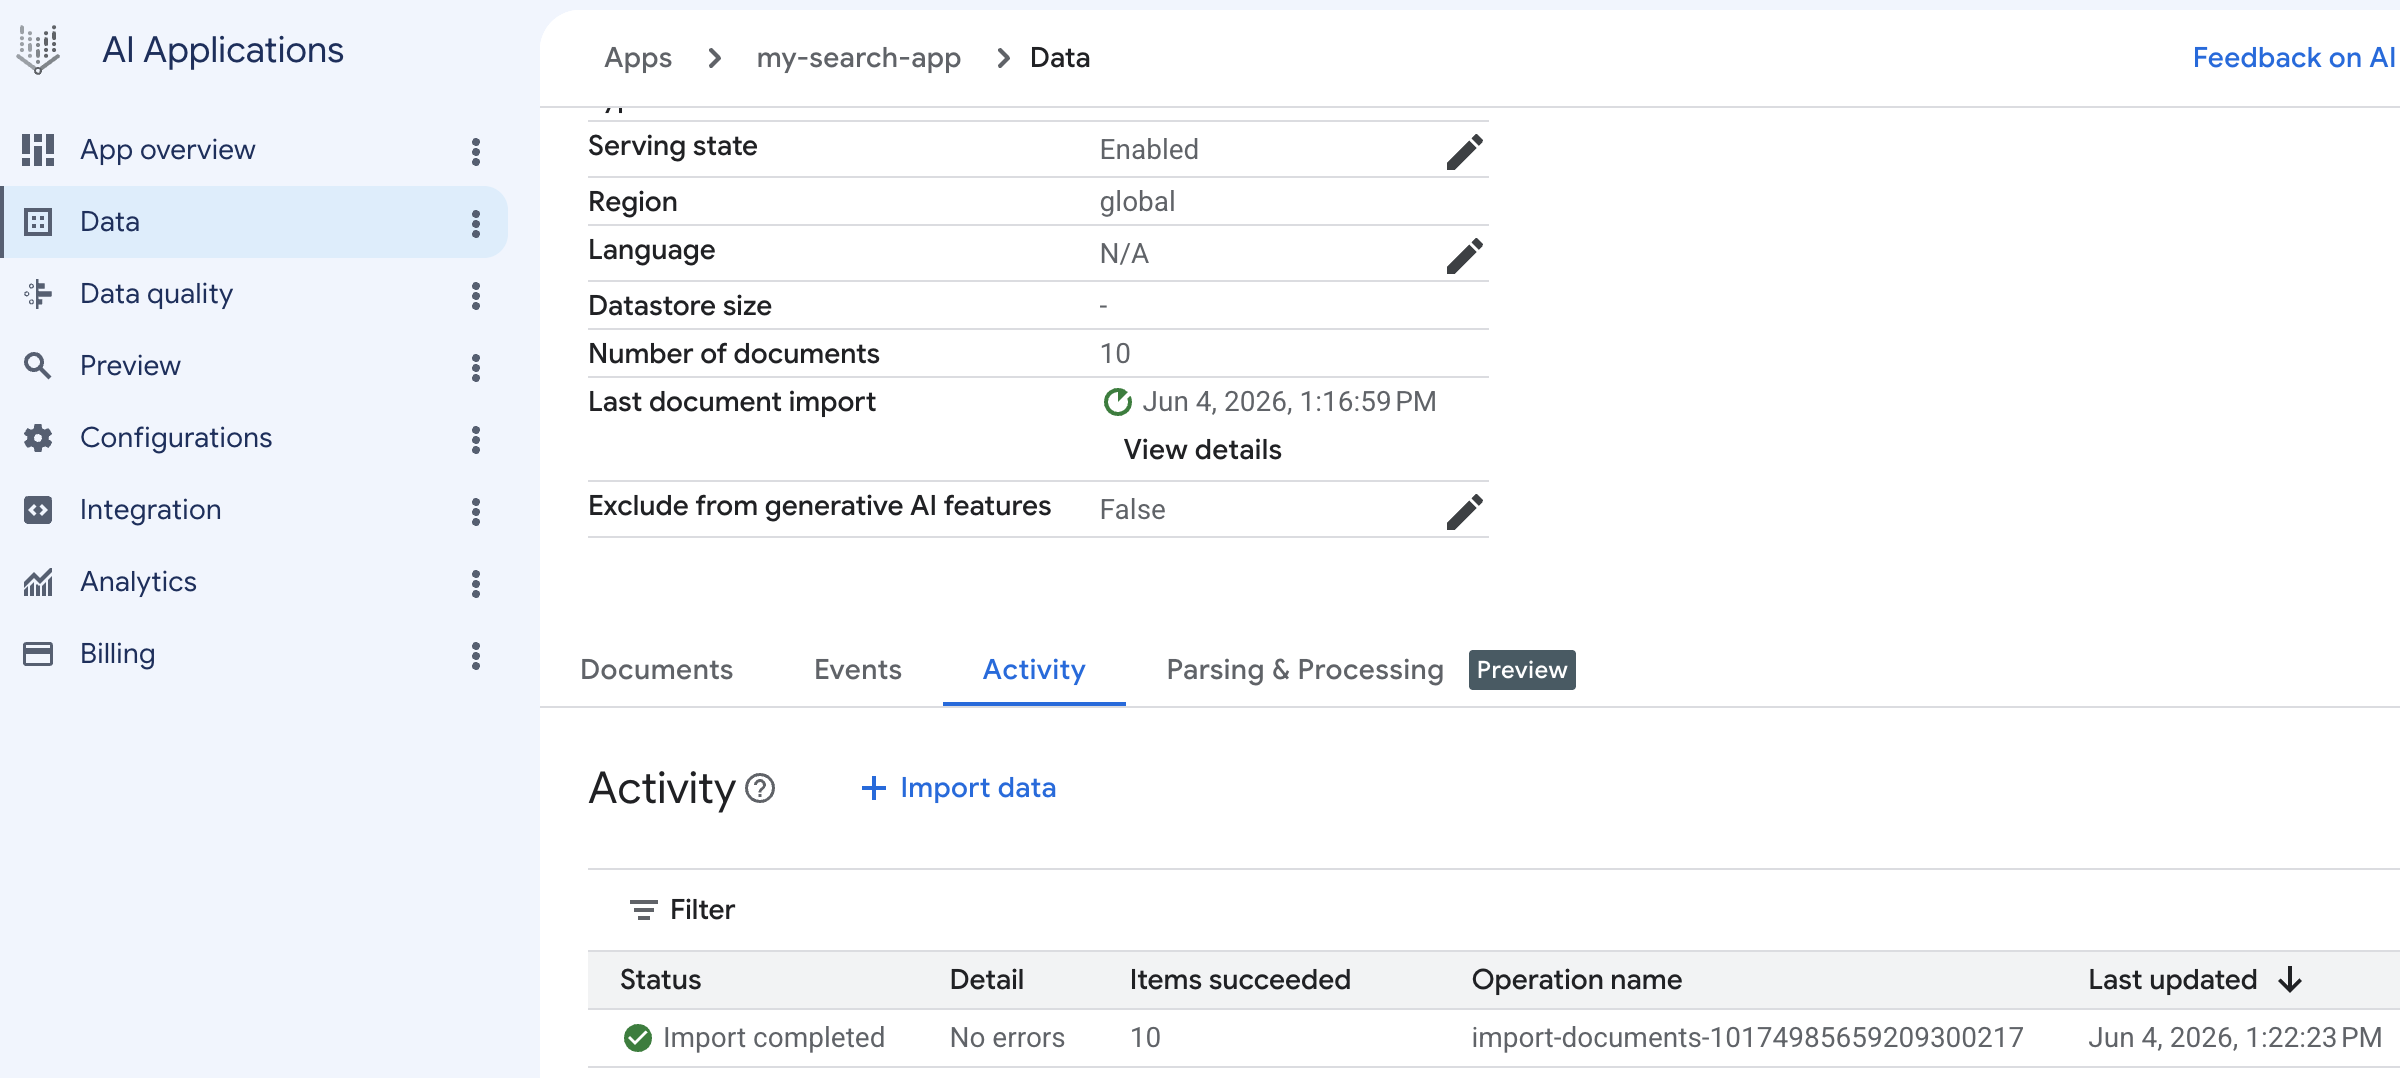This screenshot has width=2400, height=1078.
Task: Click the AI Applications title
Action: (x=223, y=50)
